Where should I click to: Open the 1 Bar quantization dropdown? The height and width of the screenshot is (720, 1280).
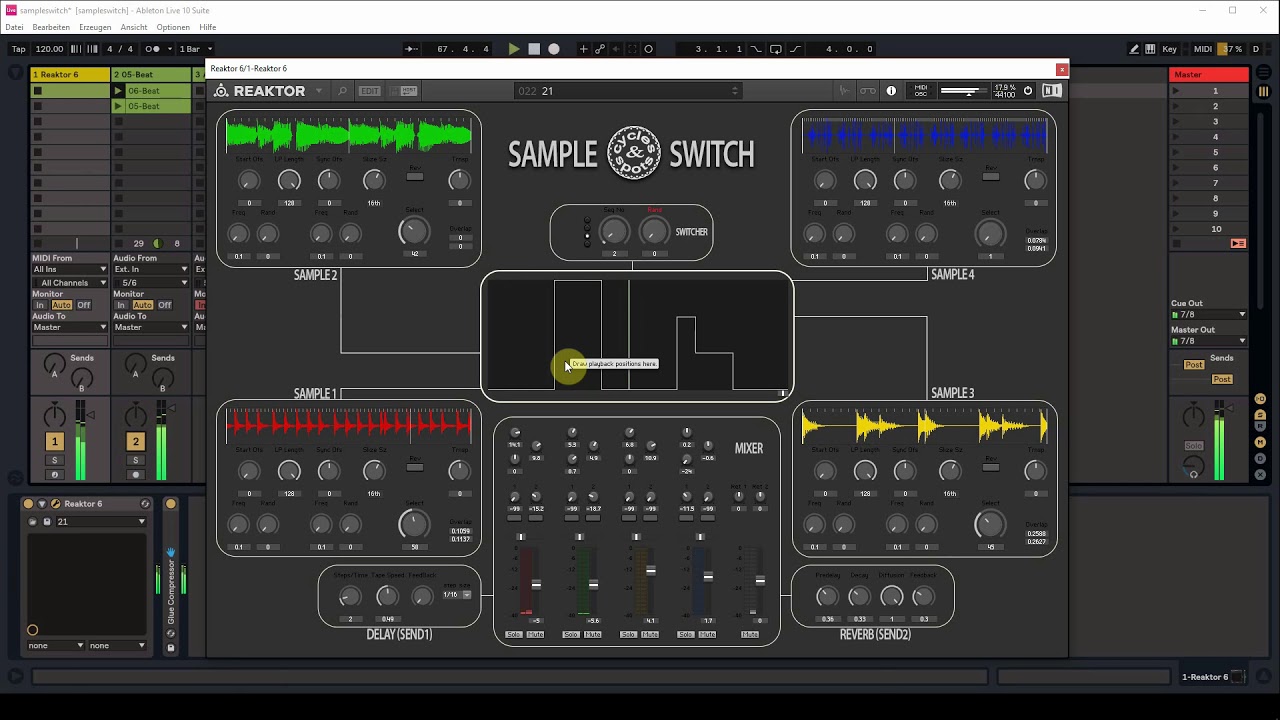(196, 49)
